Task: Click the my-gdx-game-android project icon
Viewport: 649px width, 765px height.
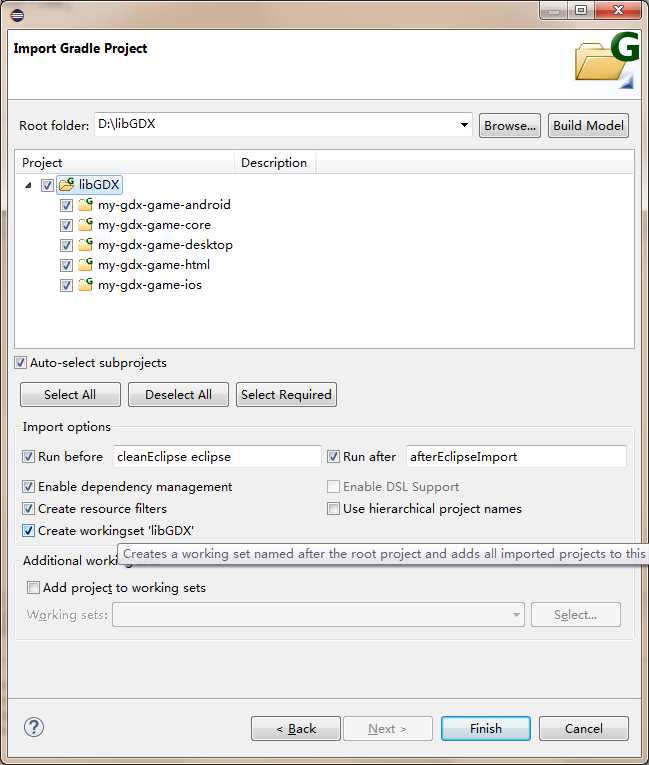Action: pos(85,204)
